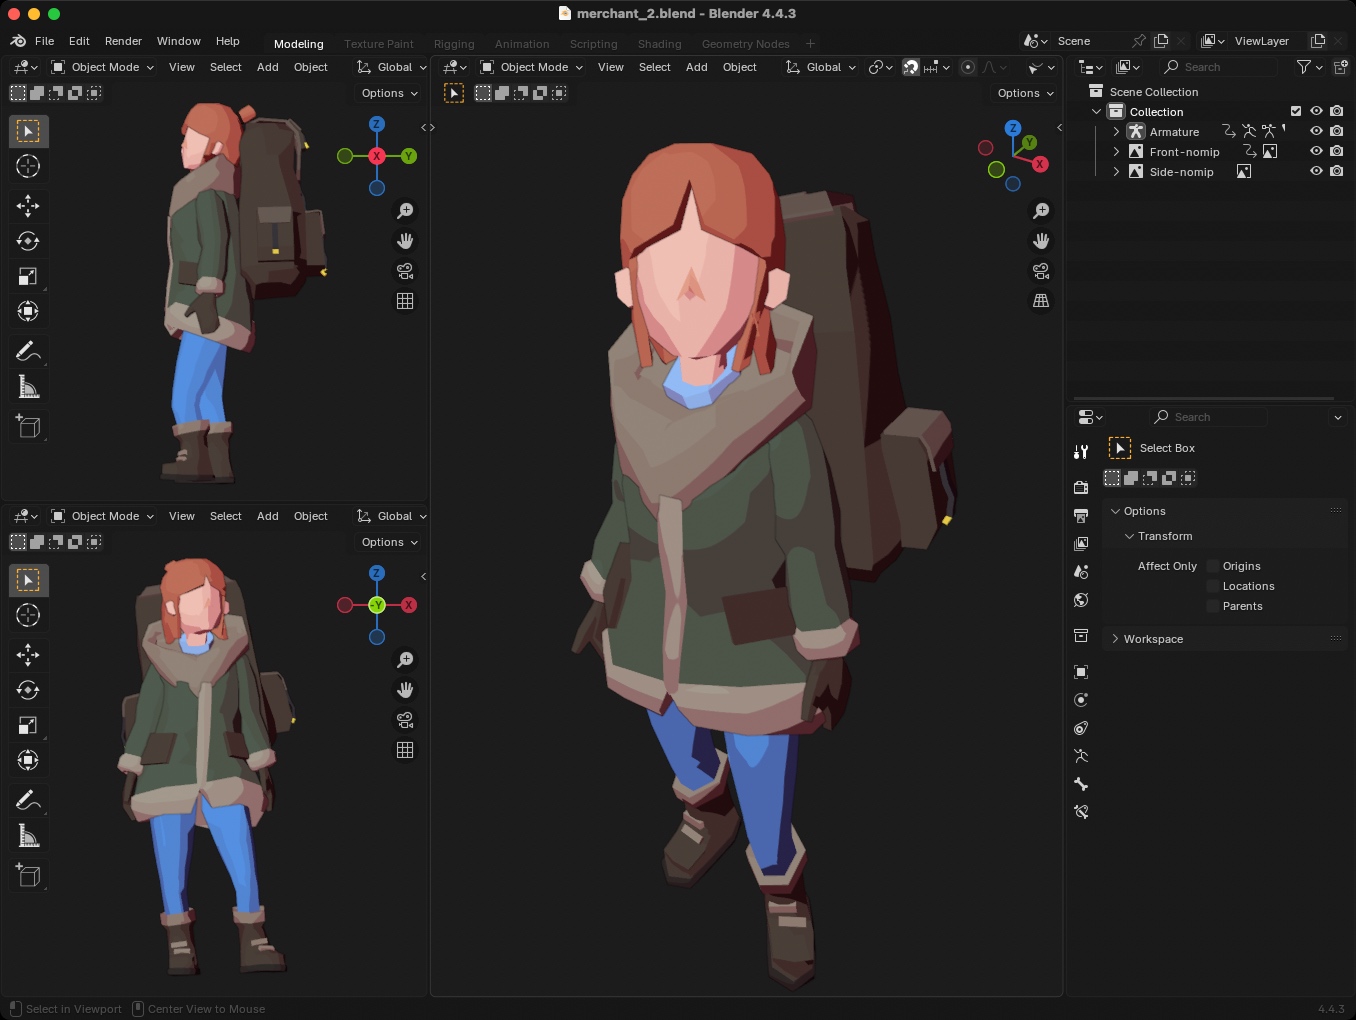Activate the Rotate tool in top-left viewport

pos(28,241)
